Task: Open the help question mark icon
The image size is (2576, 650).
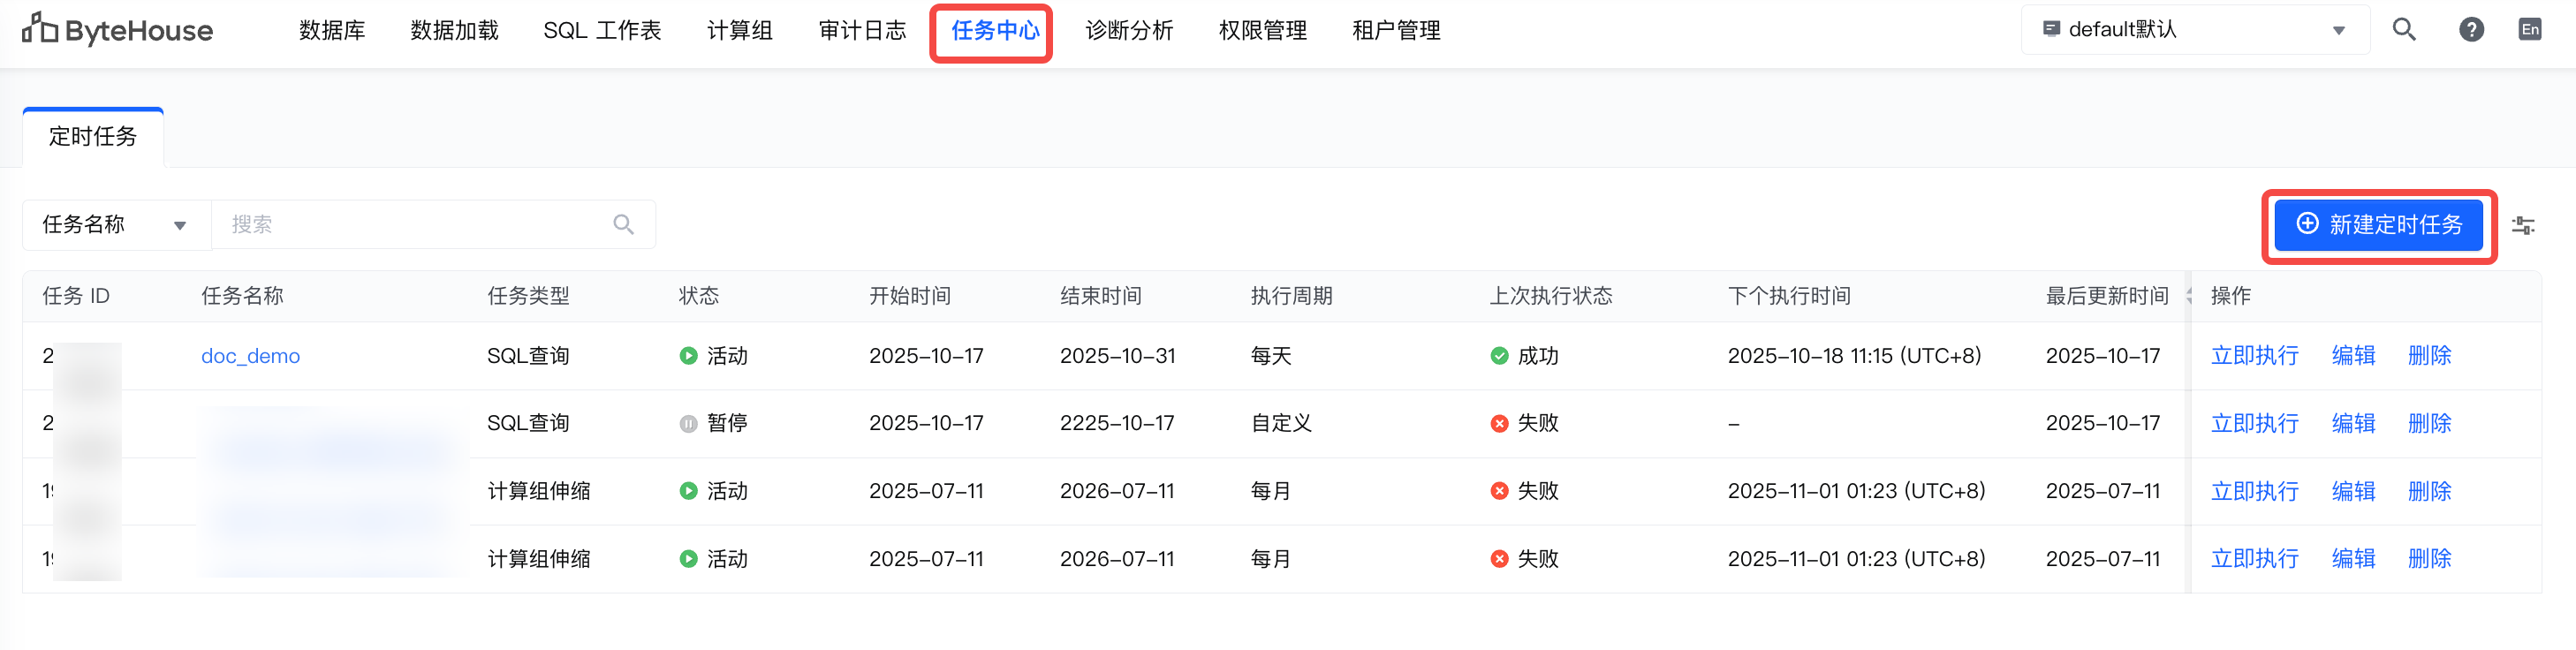Action: tap(2471, 30)
